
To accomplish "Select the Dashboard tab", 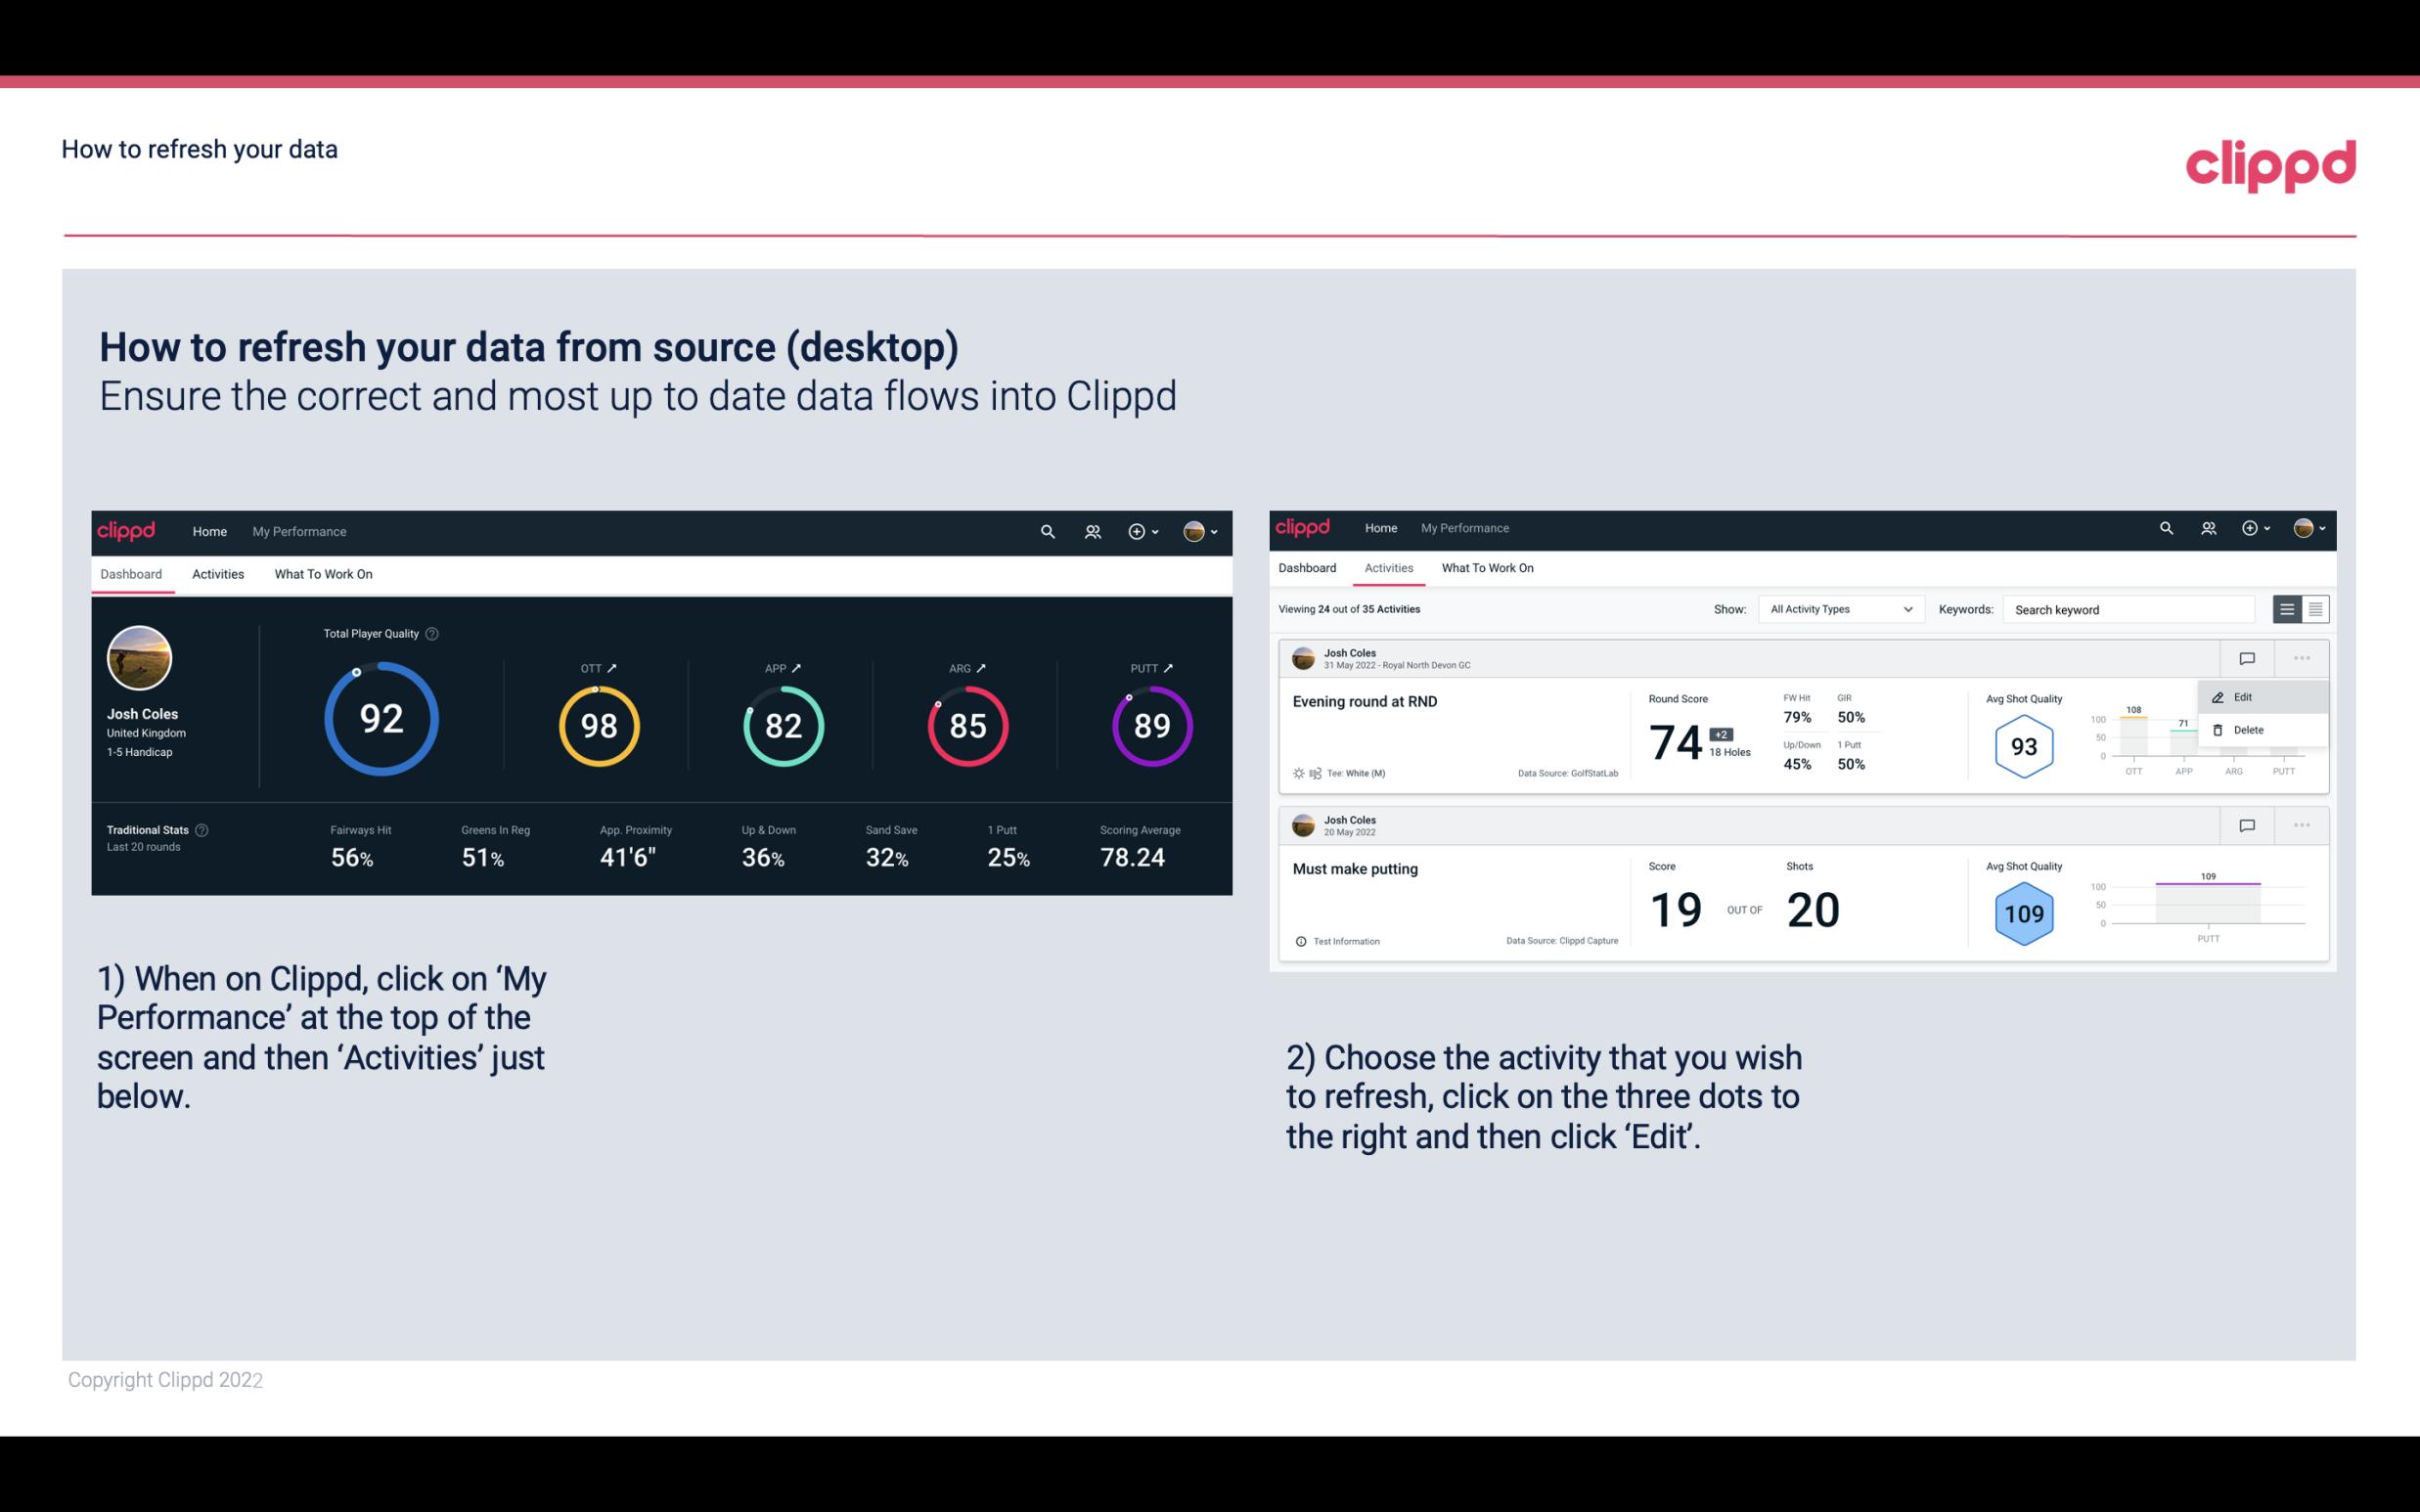I will (131, 575).
